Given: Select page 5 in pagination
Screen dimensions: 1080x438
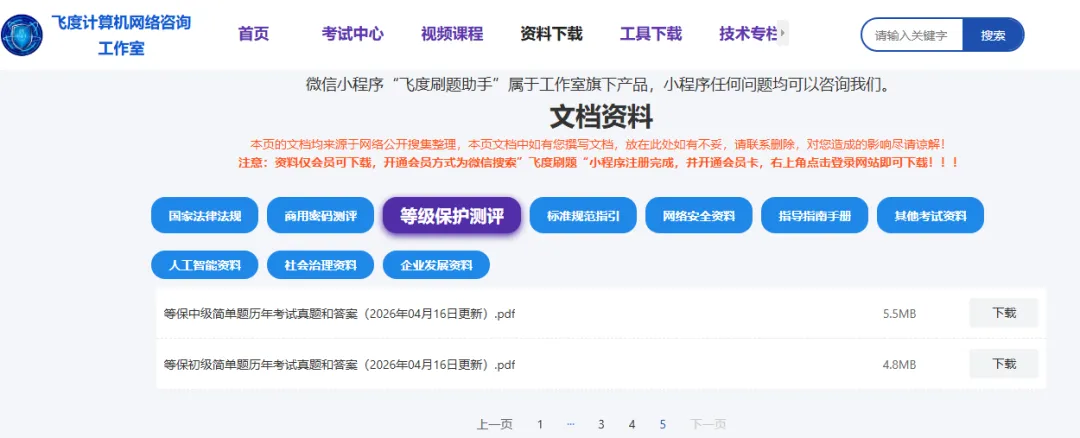Looking at the screenshot, I should pyautogui.click(x=663, y=424).
